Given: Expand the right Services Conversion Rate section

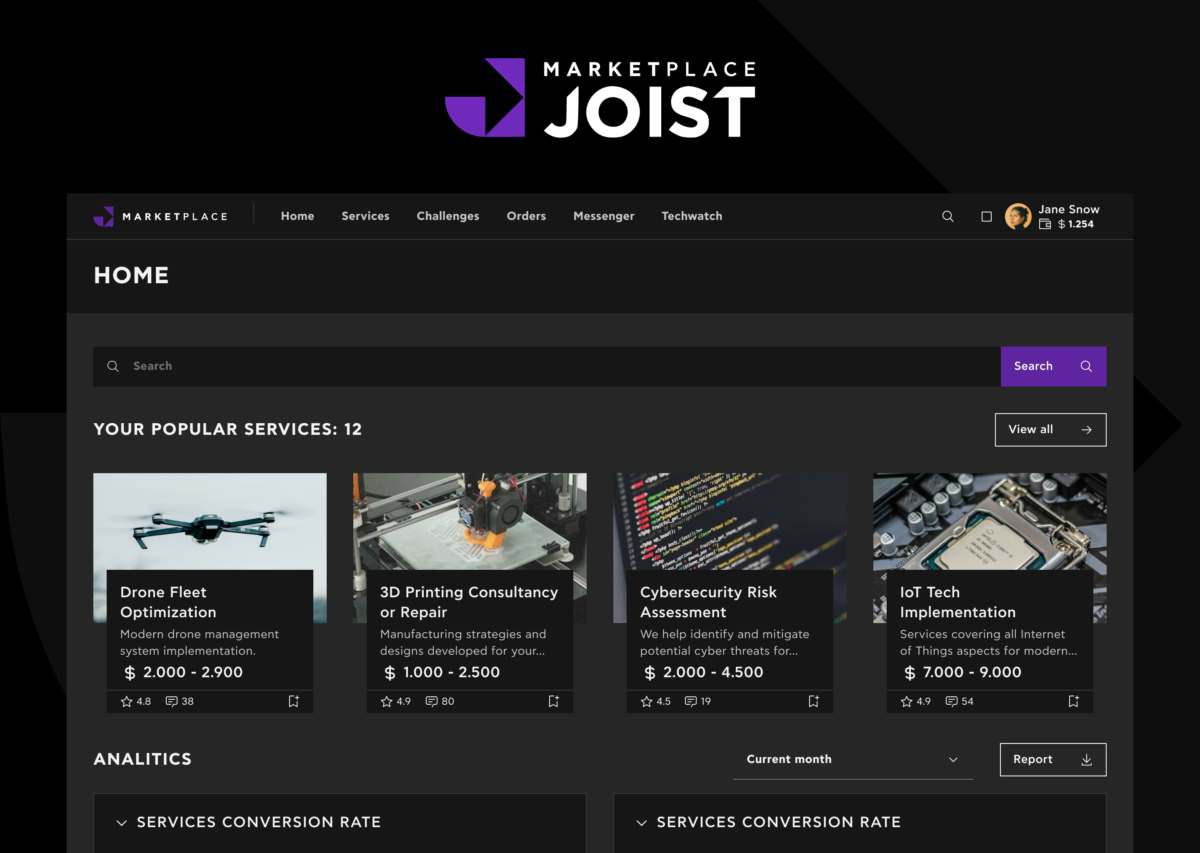Looking at the screenshot, I should (641, 822).
